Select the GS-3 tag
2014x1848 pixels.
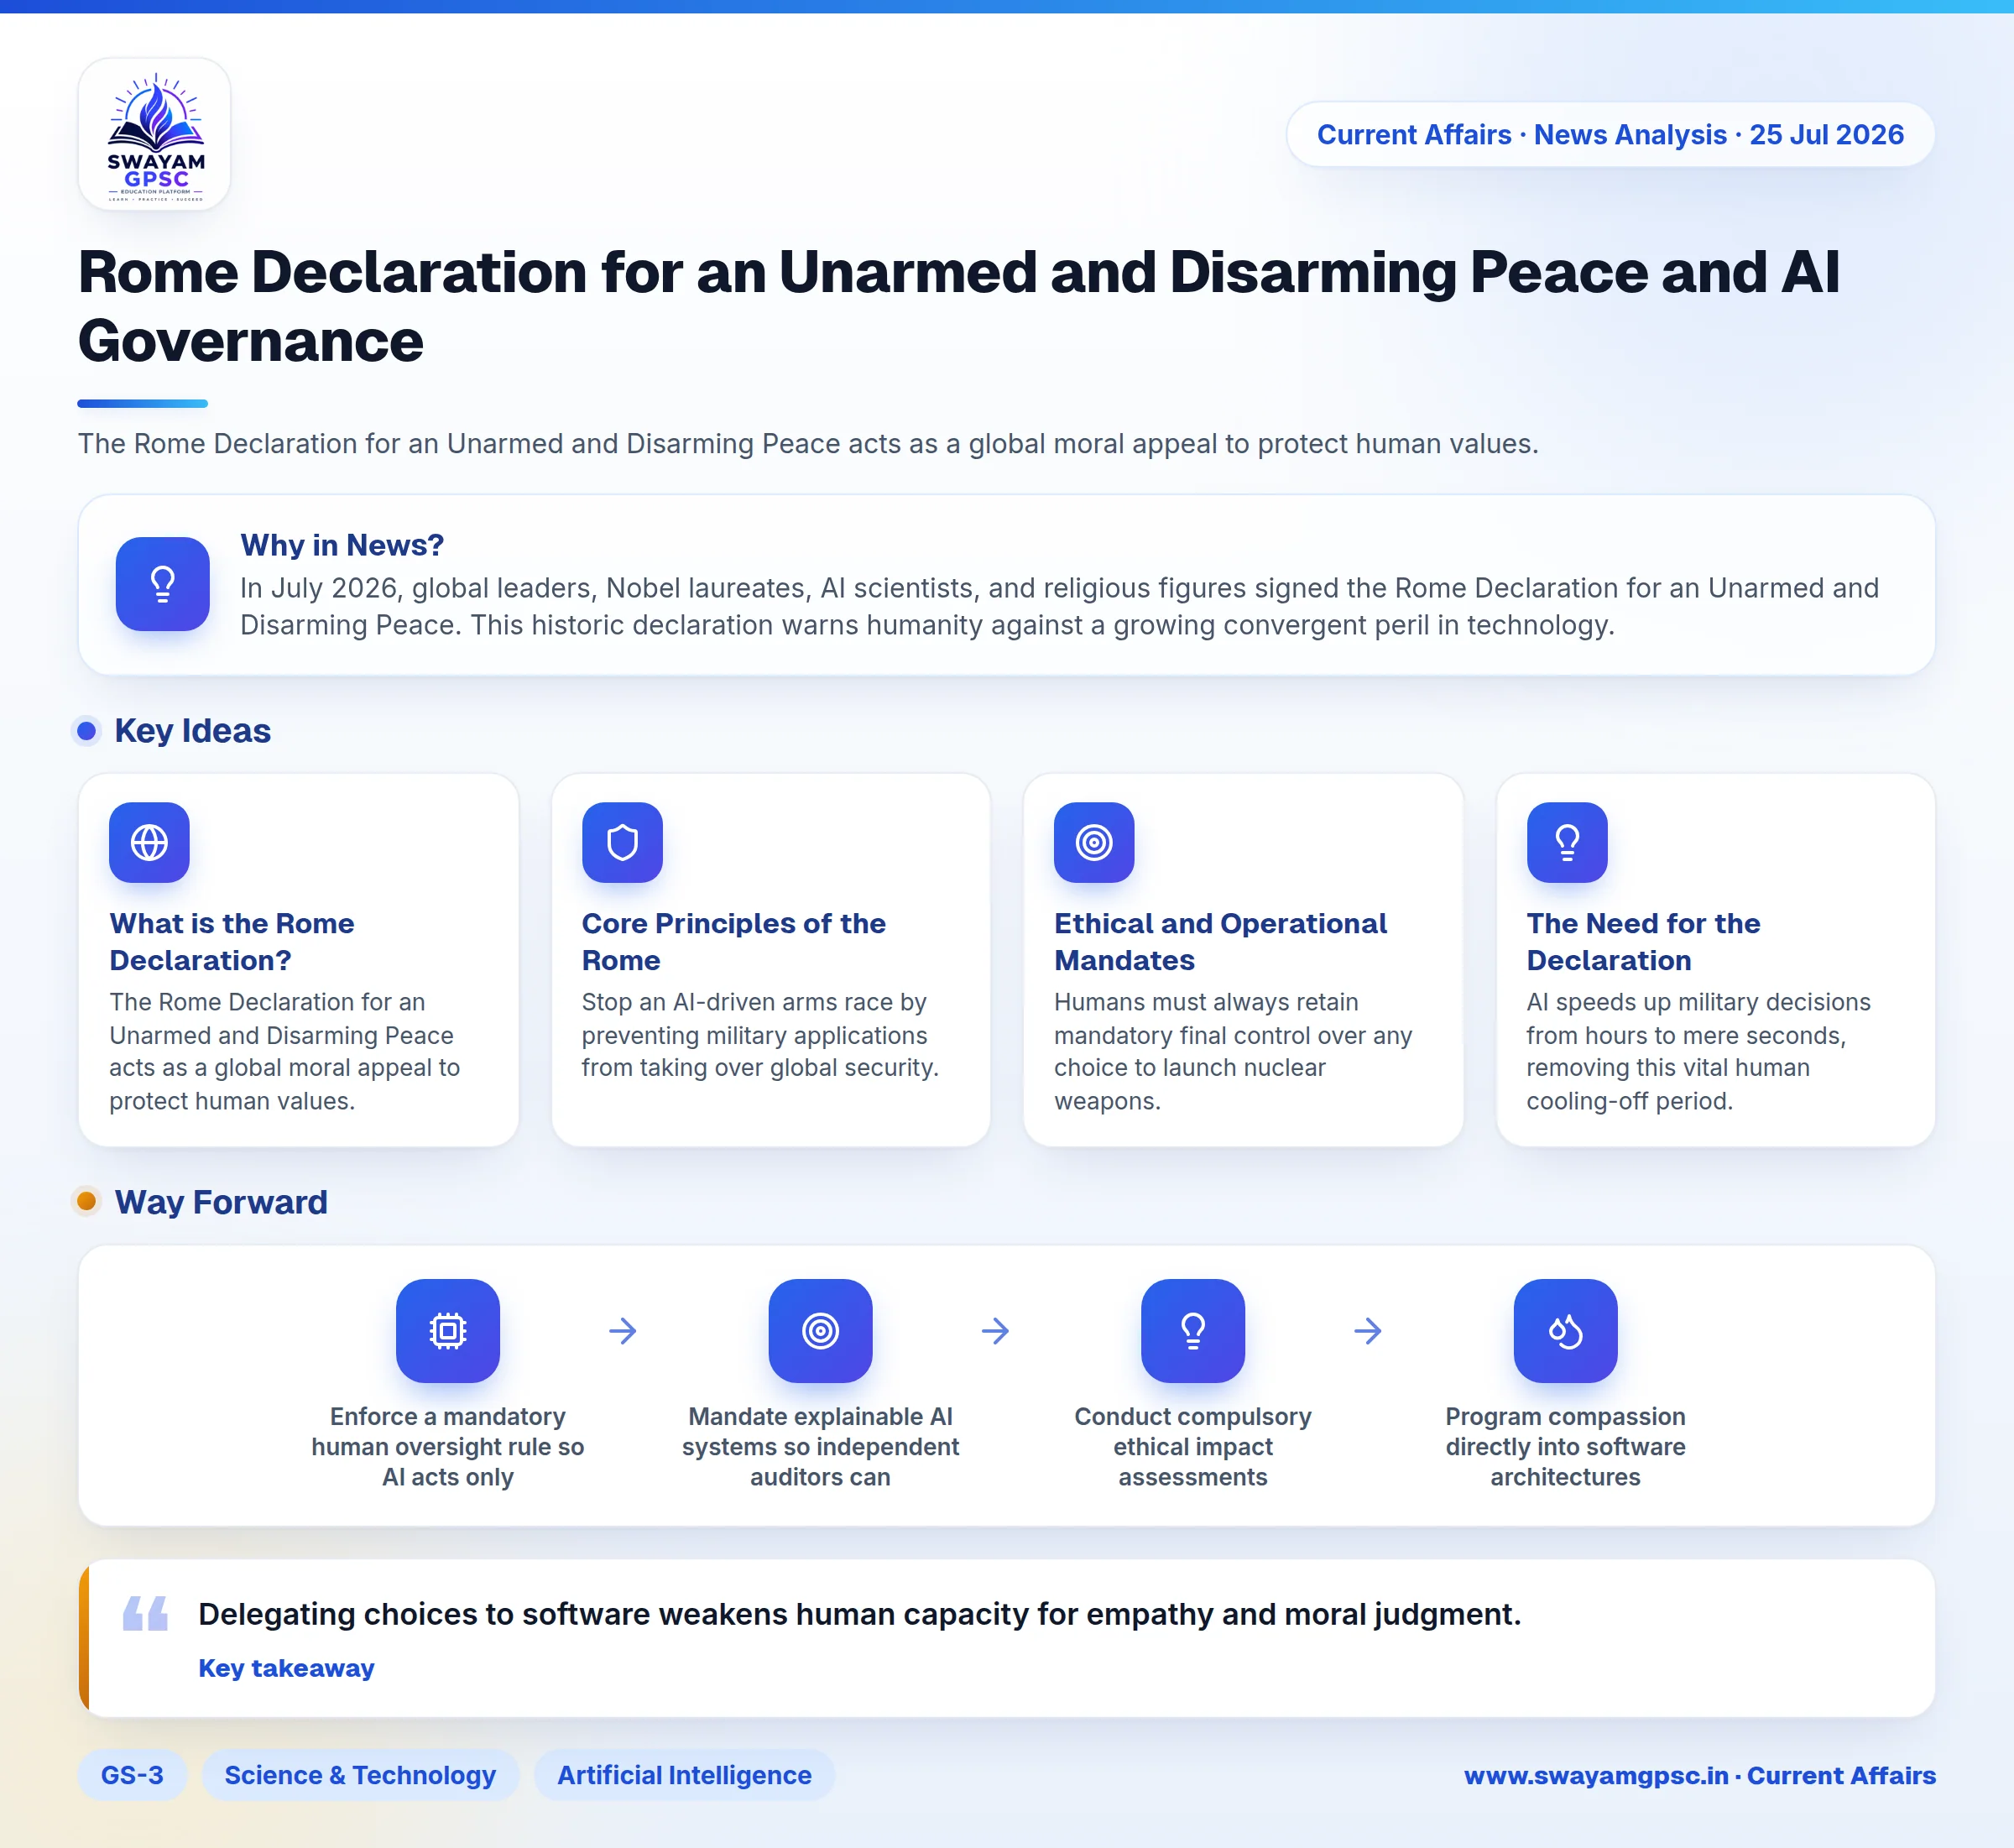coord(132,1775)
